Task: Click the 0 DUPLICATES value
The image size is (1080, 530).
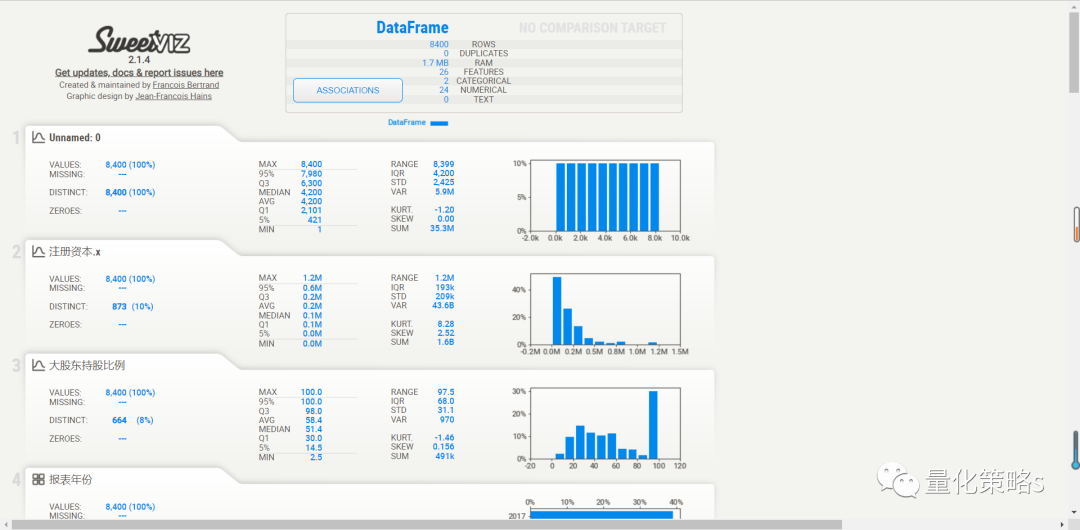Action: point(446,53)
